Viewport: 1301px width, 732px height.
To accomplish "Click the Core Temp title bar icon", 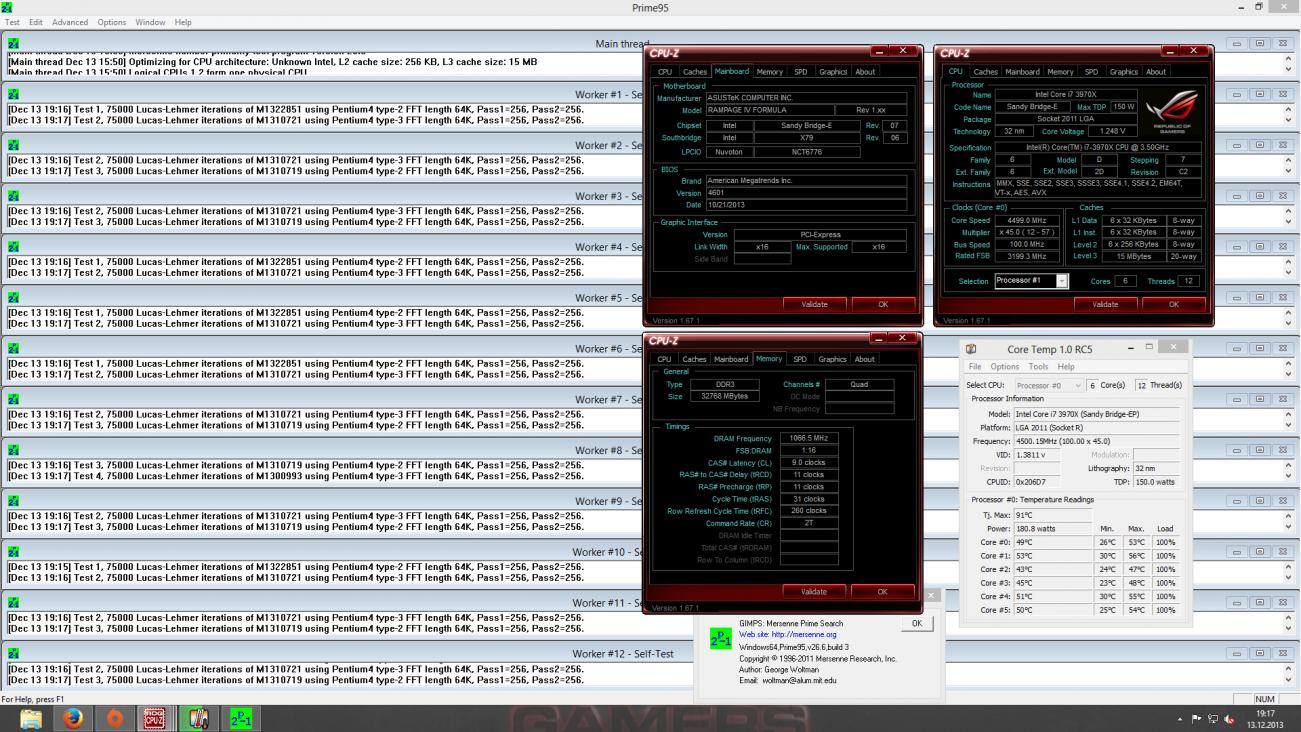I will (971, 349).
